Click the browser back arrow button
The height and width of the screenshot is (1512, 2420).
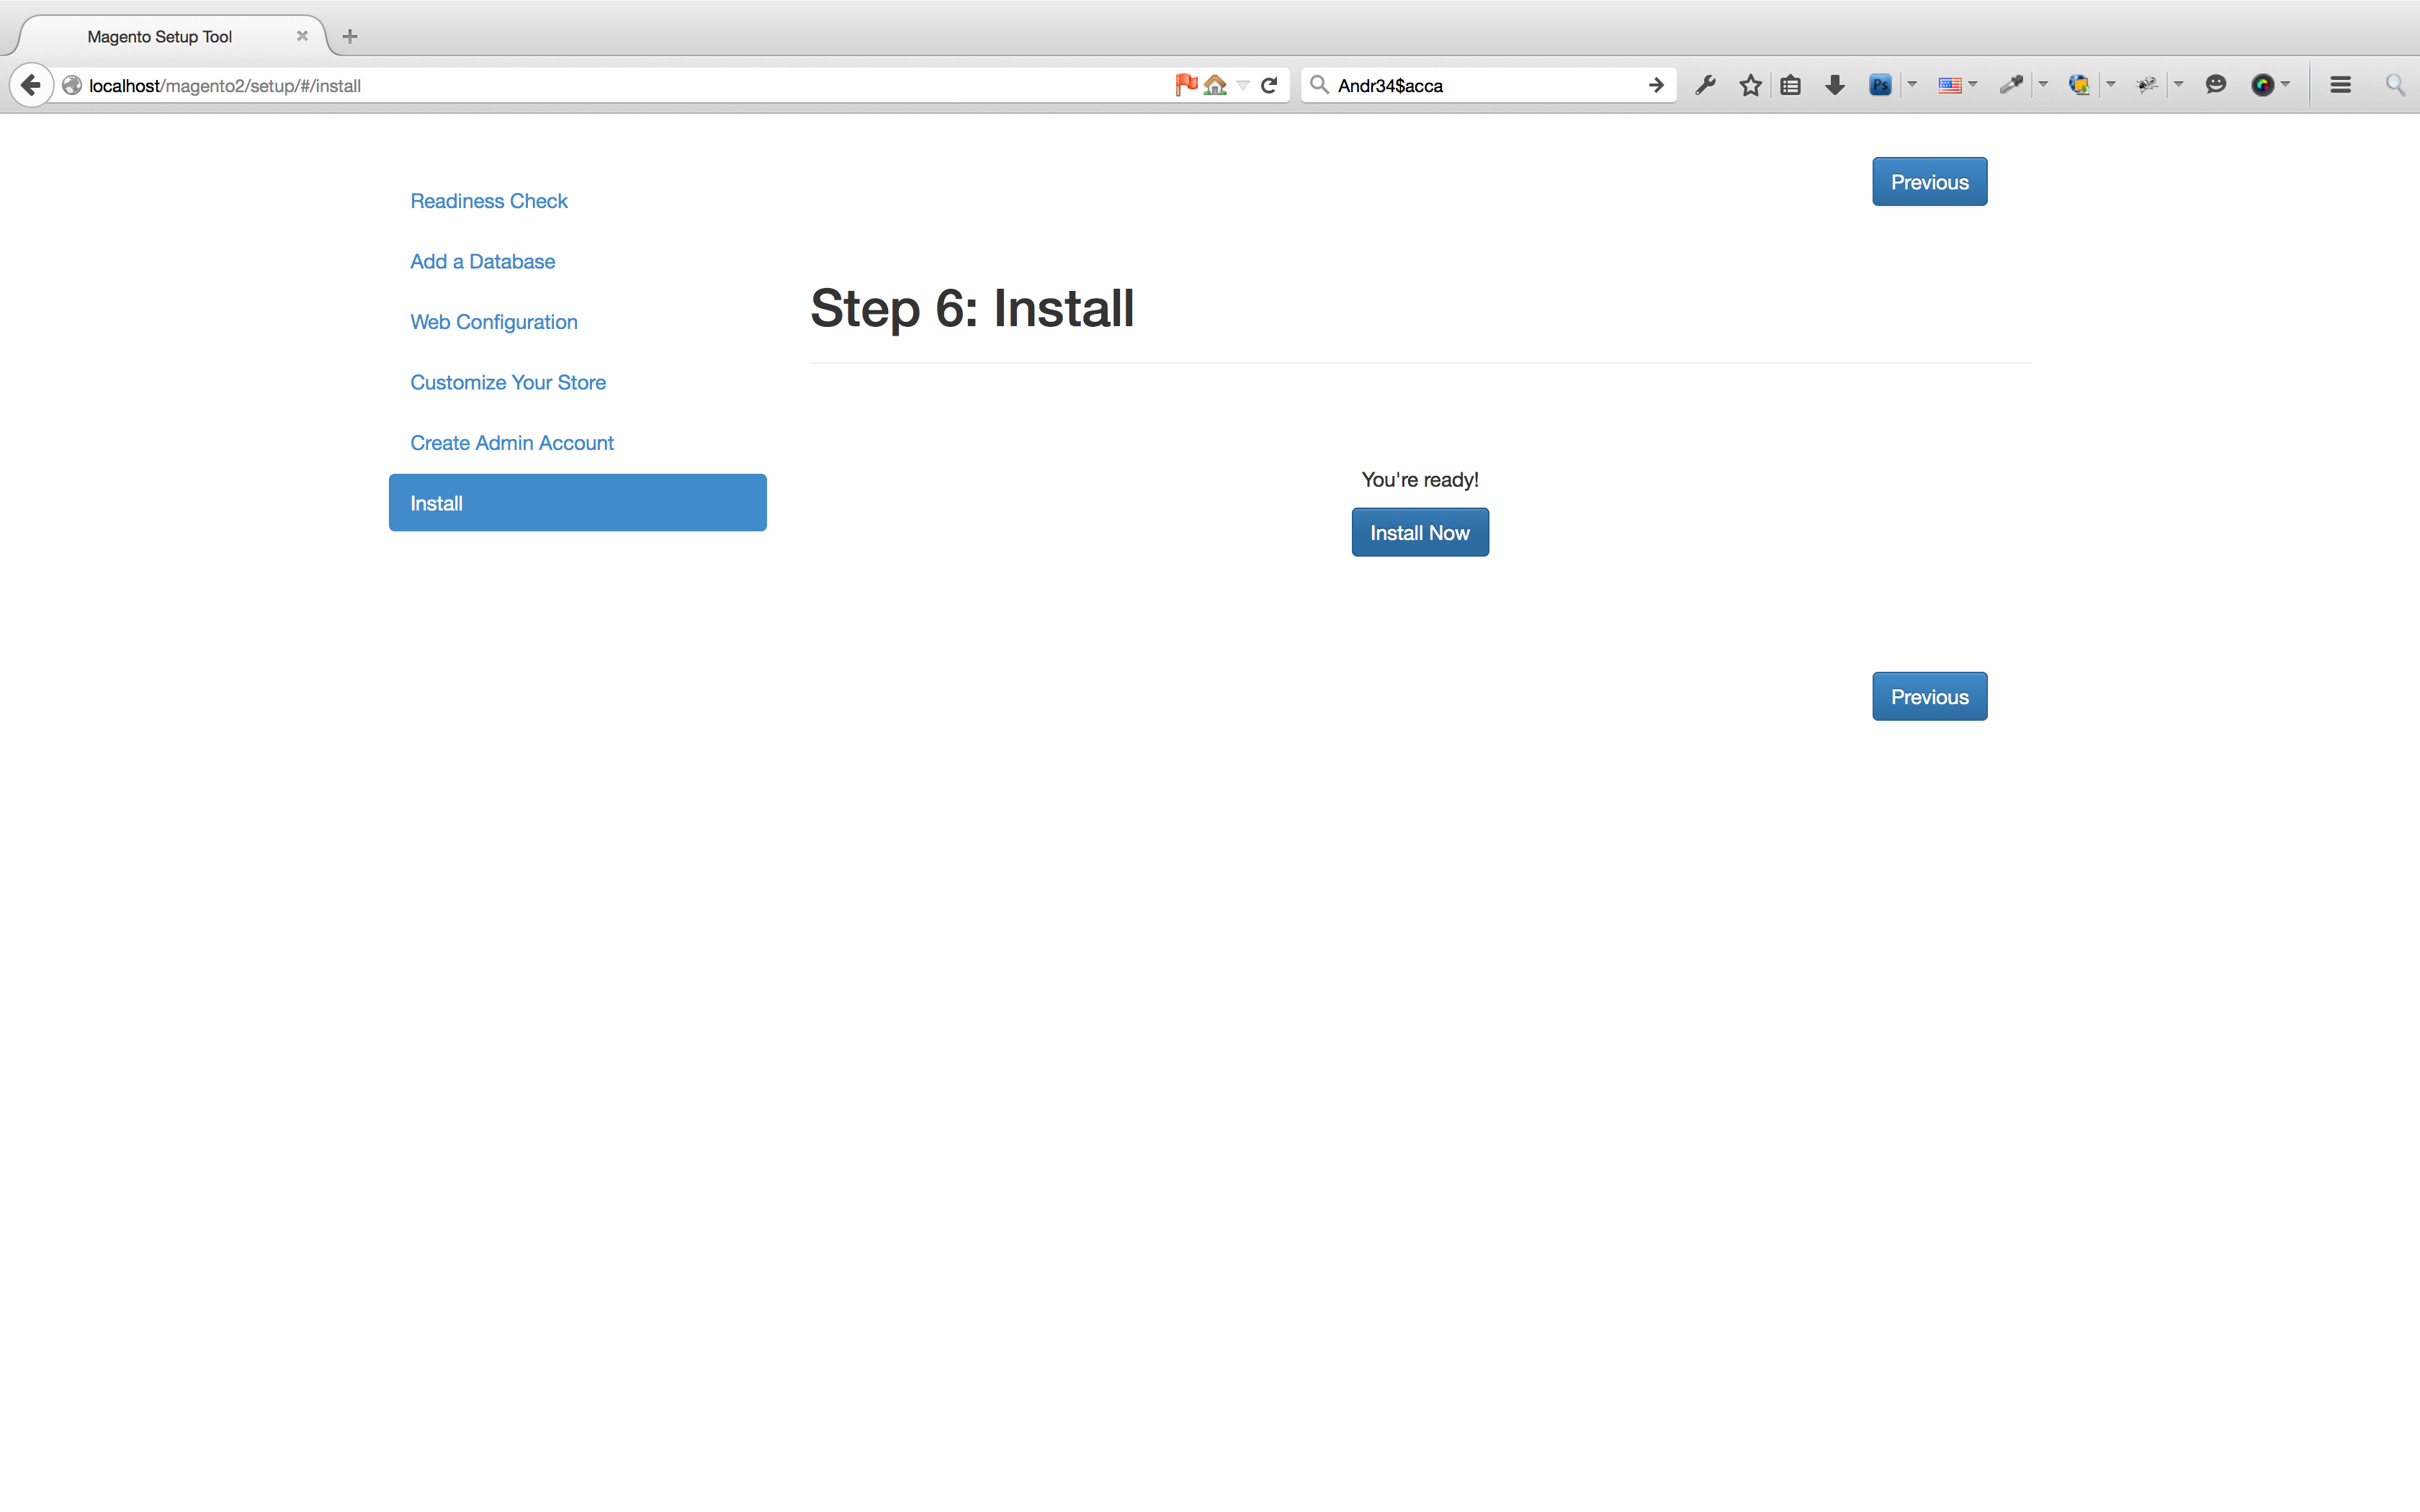point(31,85)
